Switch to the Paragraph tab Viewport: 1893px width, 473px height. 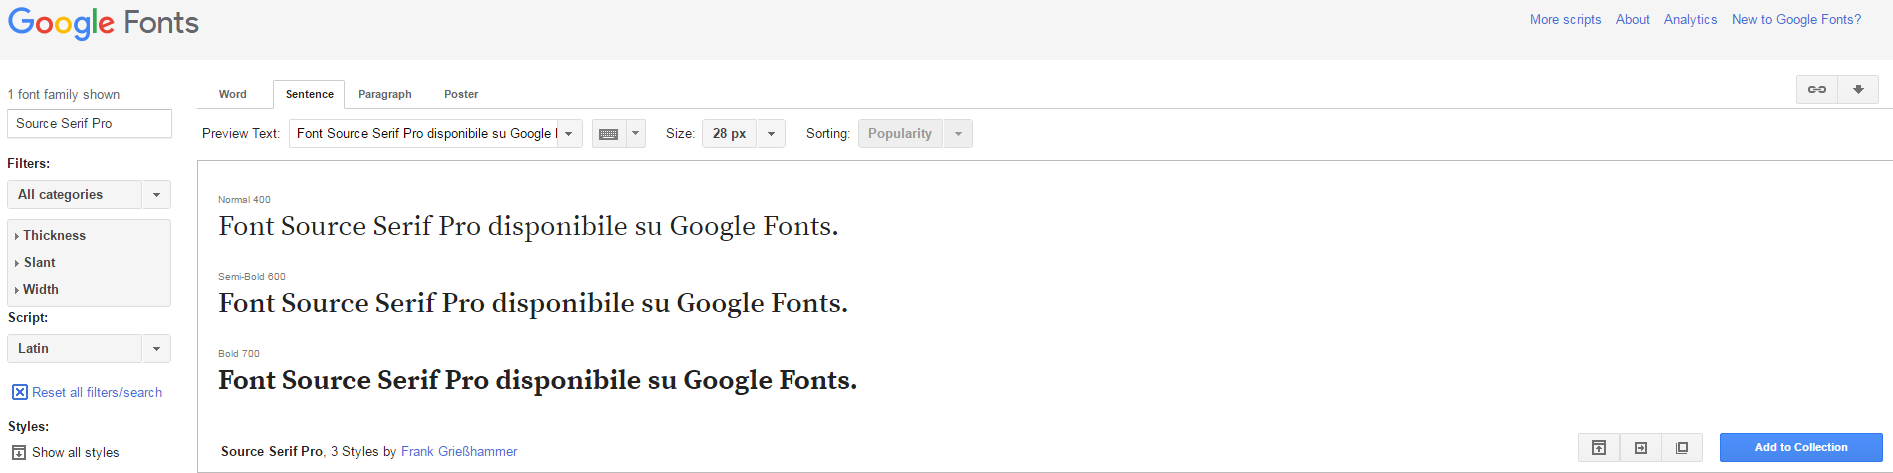tap(384, 94)
